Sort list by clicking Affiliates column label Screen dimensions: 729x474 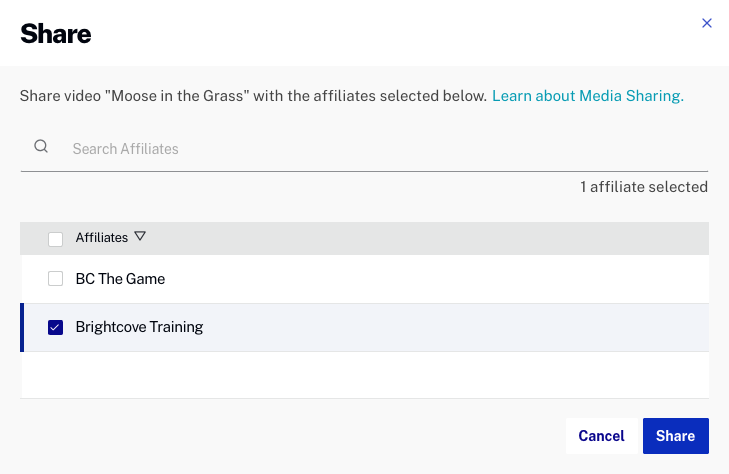[x=102, y=237]
